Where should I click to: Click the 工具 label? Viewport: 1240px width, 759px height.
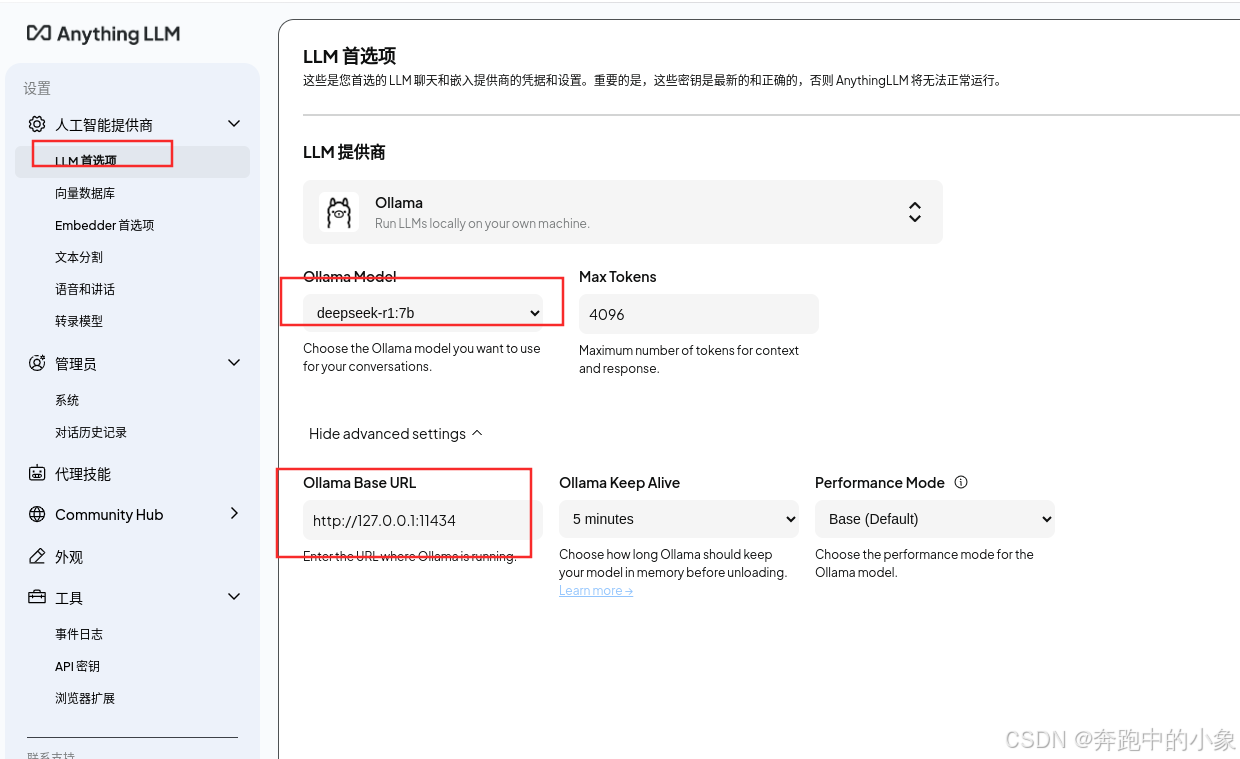(x=69, y=598)
